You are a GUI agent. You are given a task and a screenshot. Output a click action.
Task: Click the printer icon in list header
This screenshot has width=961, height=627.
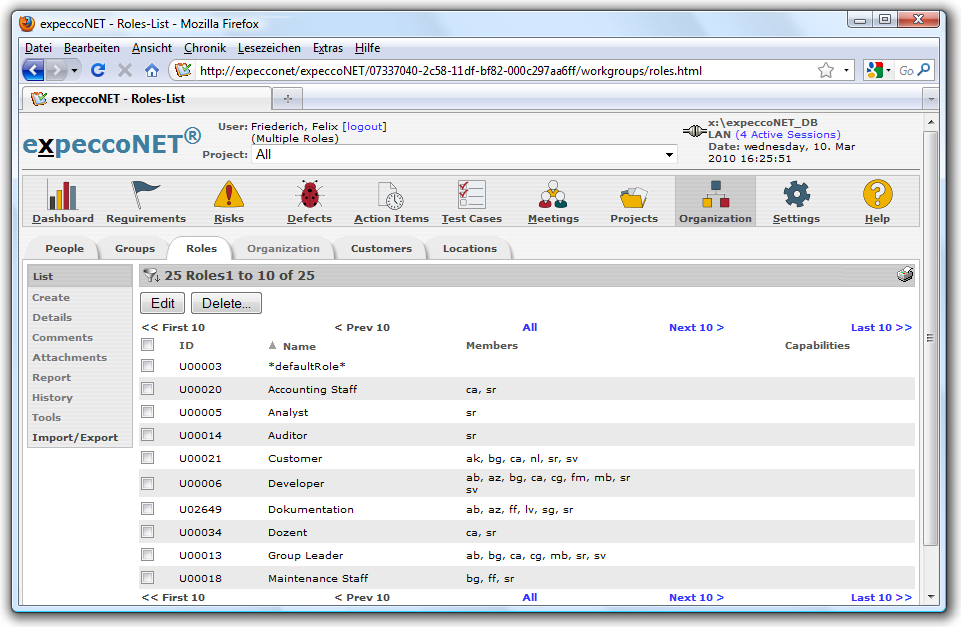tap(905, 275)
